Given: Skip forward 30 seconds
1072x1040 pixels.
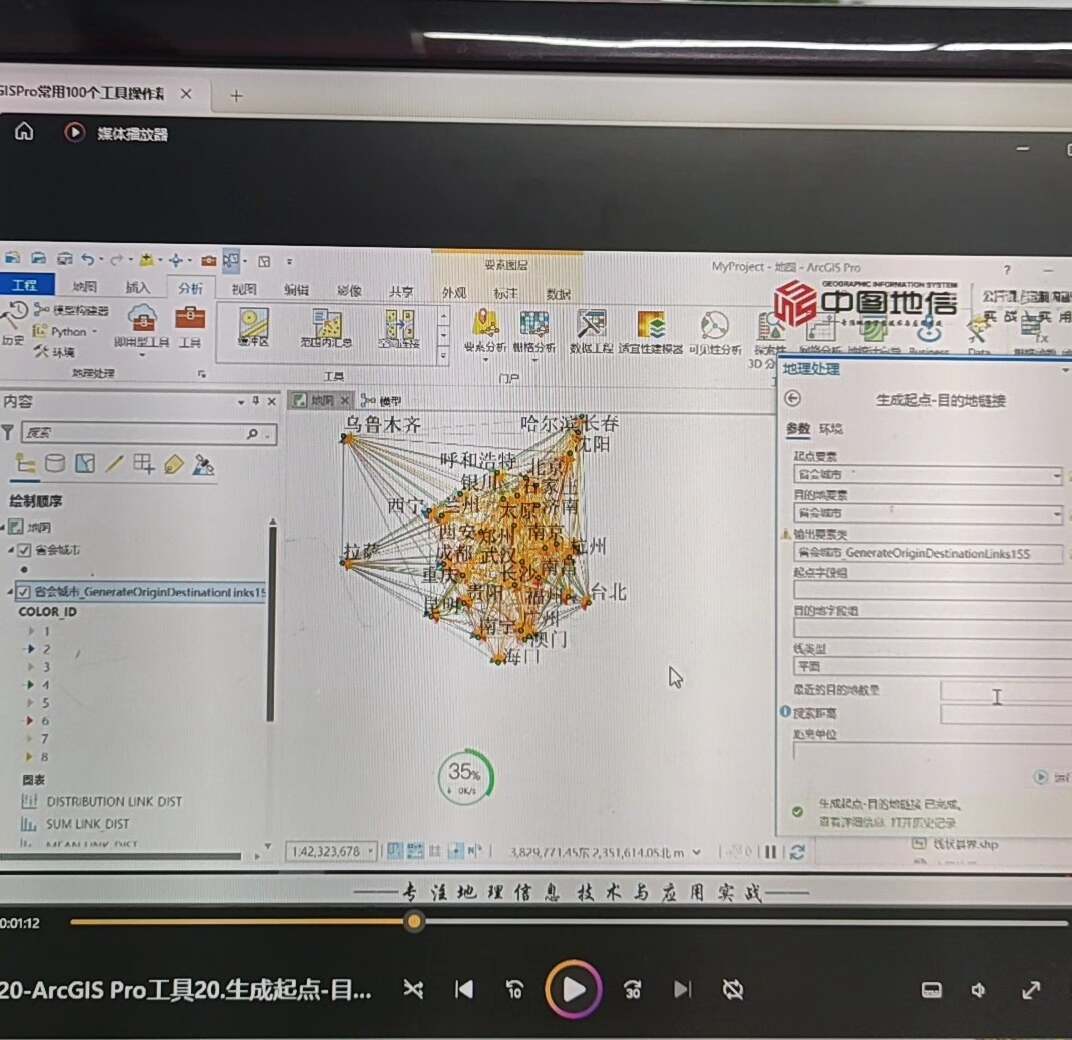Looking at the screenshot, I should tap(632, 989).
